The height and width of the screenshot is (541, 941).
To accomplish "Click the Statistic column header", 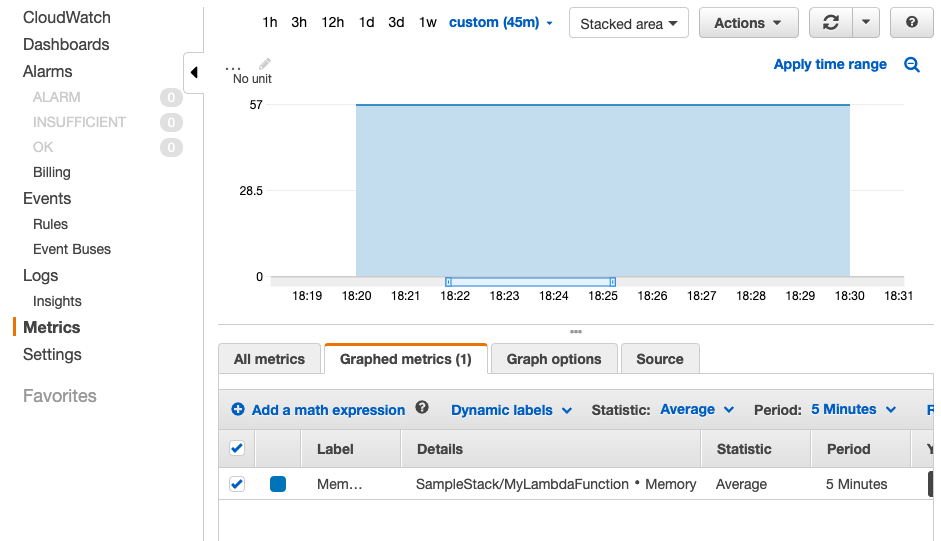I will tap(744, 449).
